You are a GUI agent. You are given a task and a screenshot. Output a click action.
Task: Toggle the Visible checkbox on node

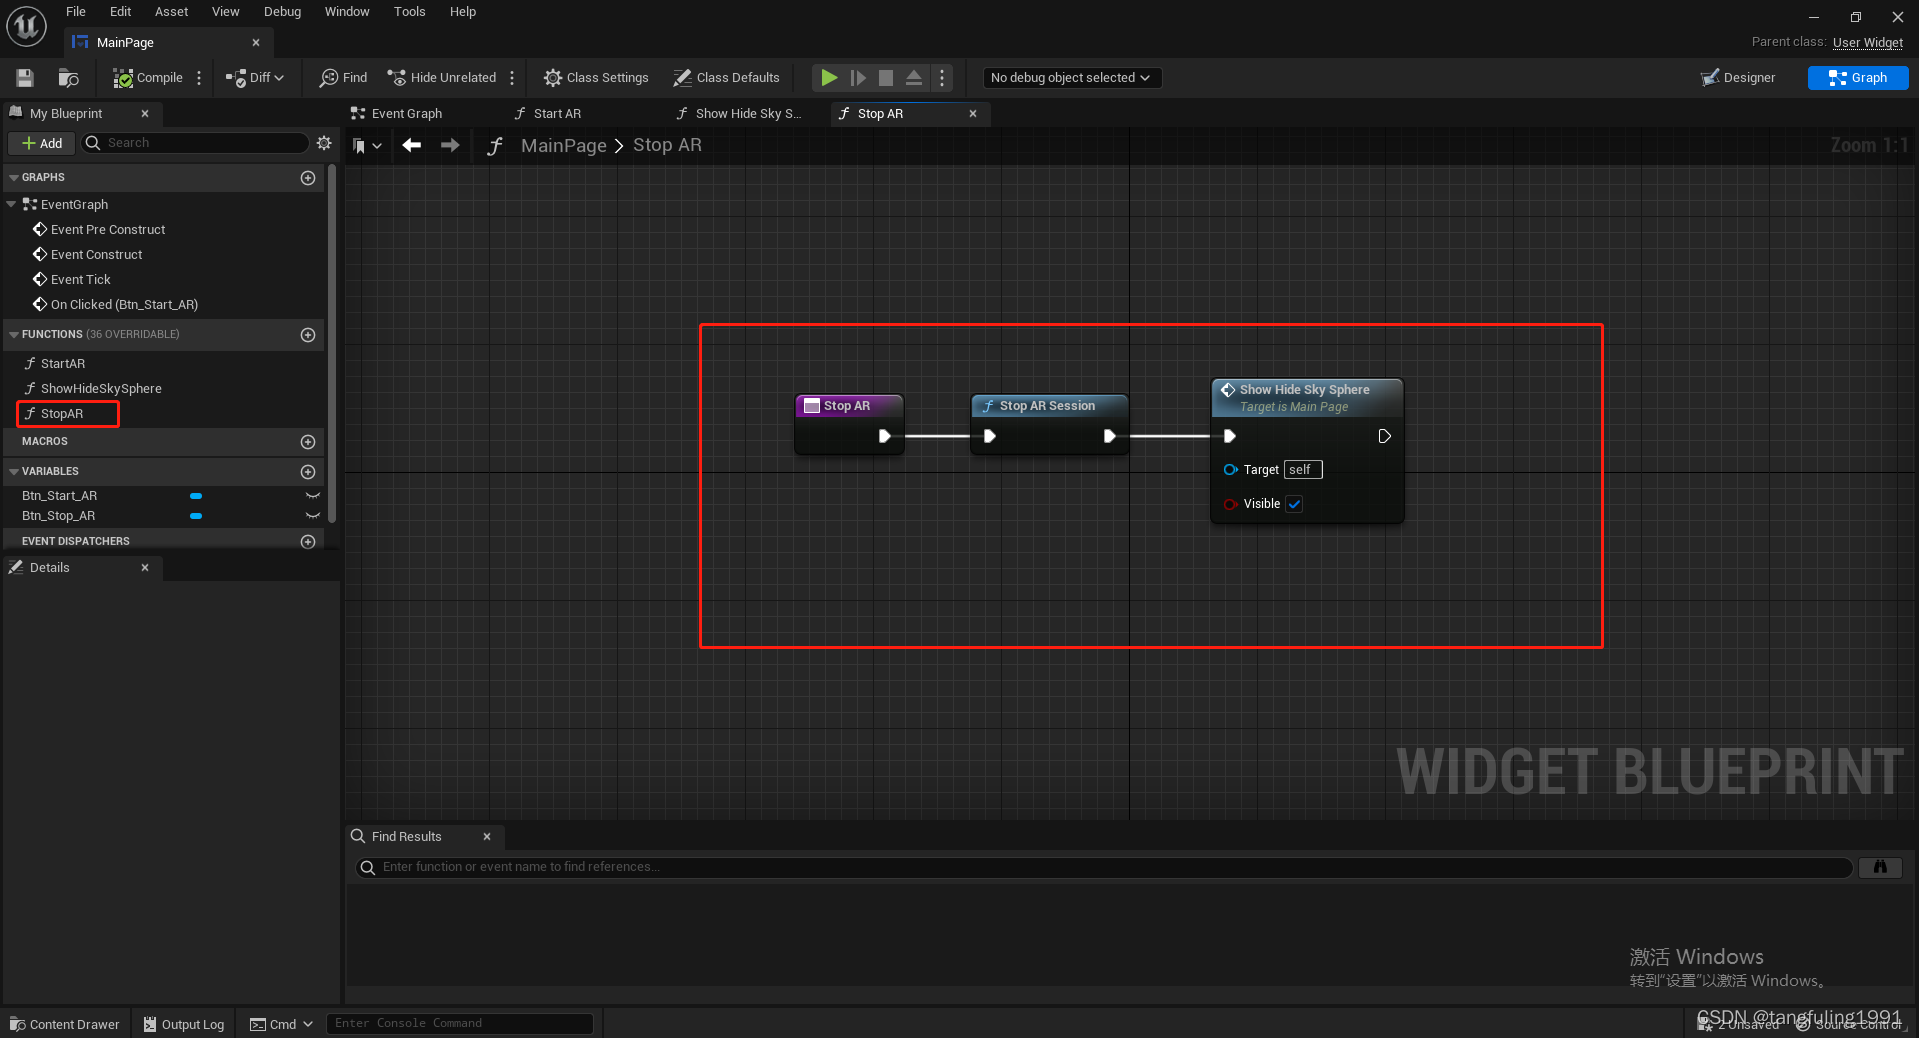1295,504
